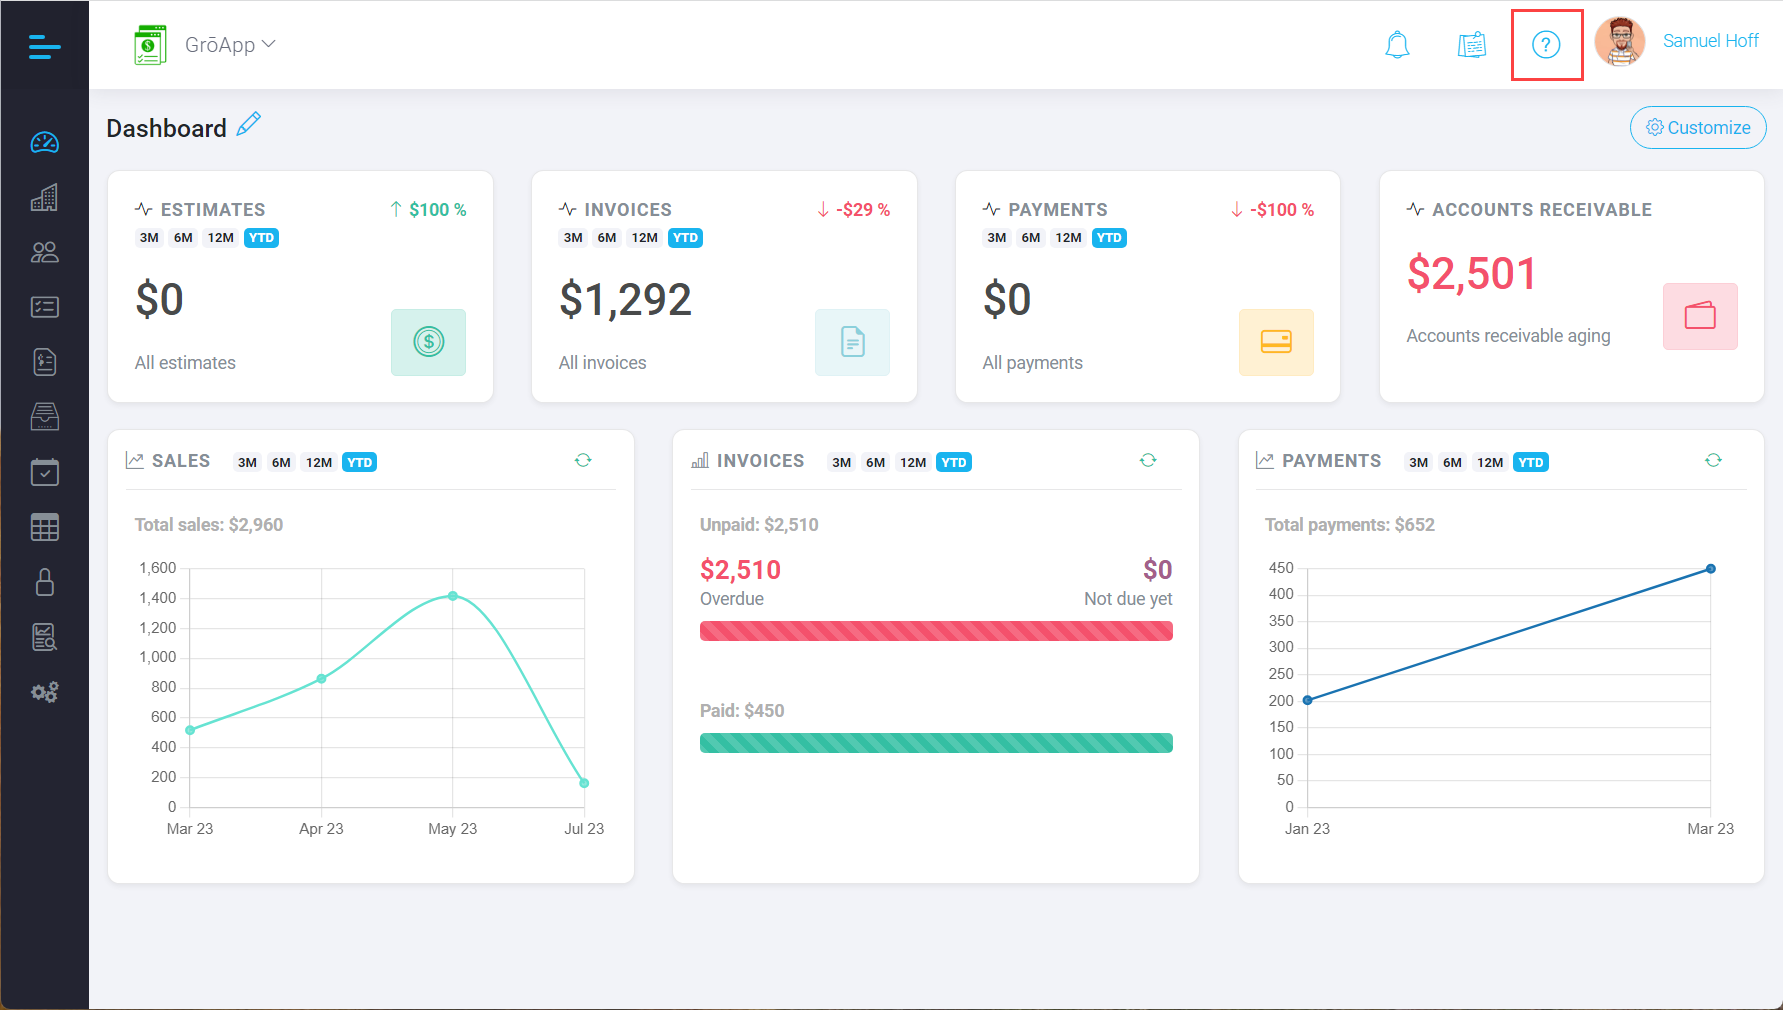
Task: Select 3M range on Estimates card
Action: [x=149, y=238]
